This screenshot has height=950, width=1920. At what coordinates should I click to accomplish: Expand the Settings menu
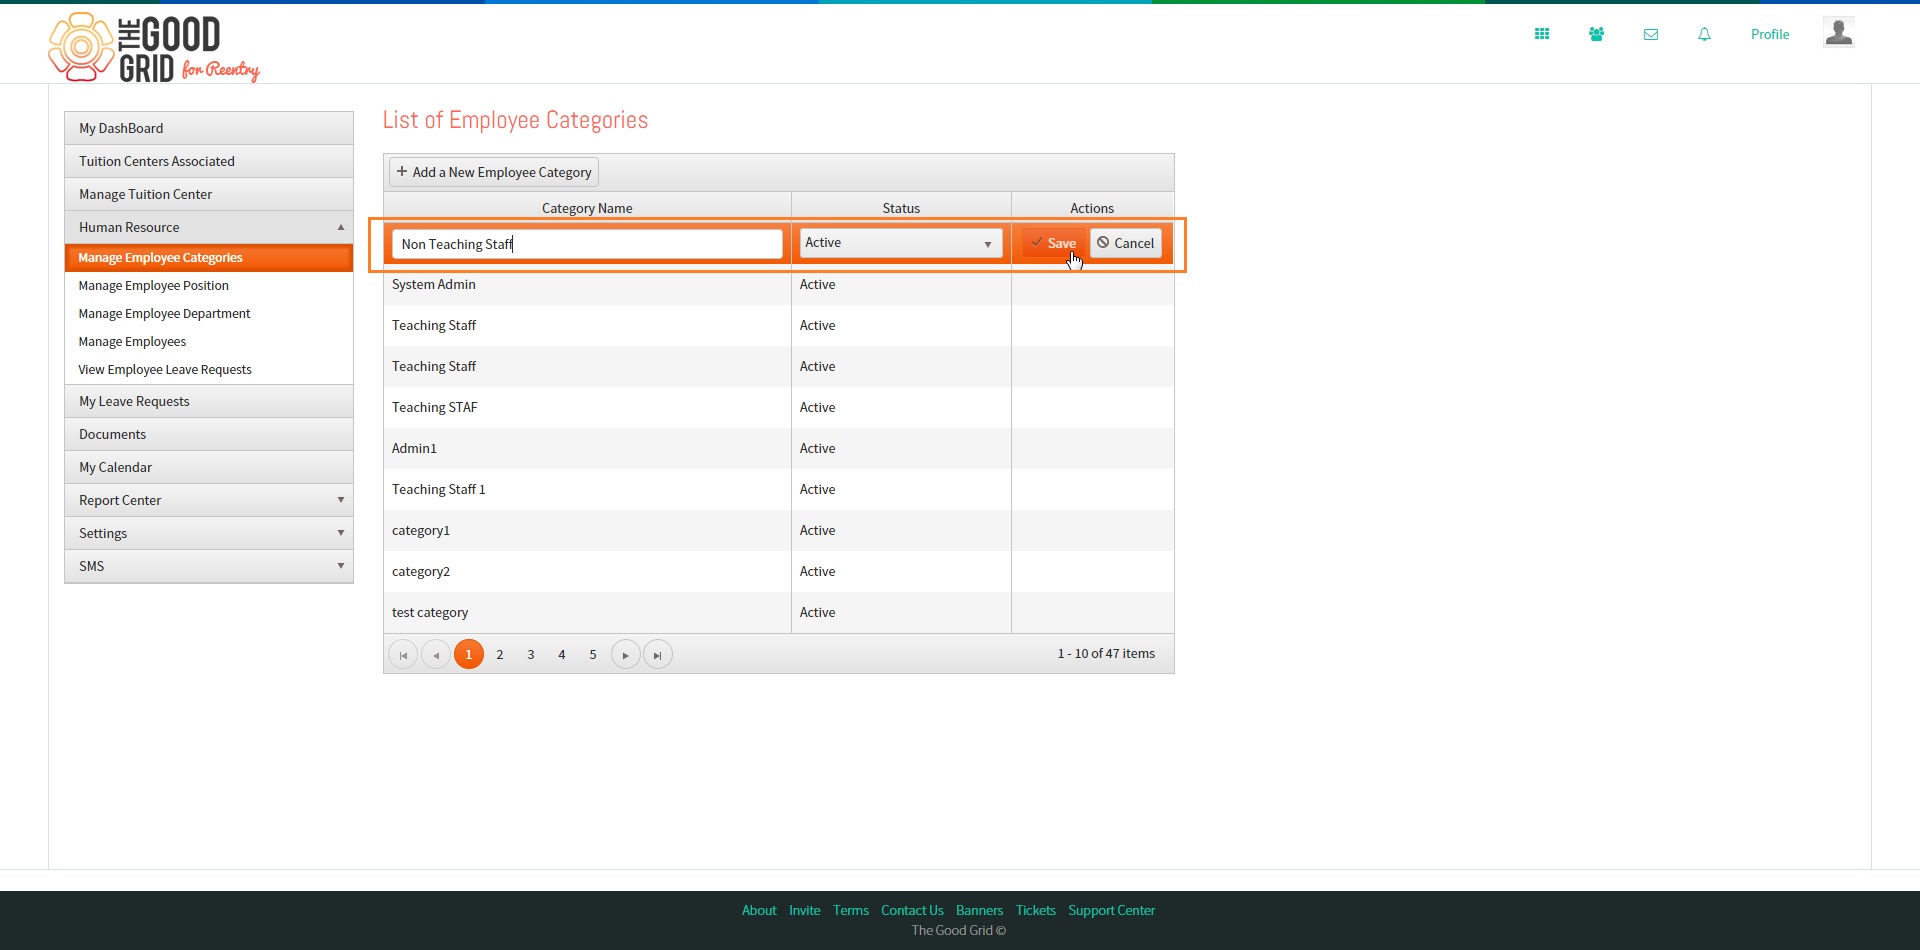click(209, 533)
